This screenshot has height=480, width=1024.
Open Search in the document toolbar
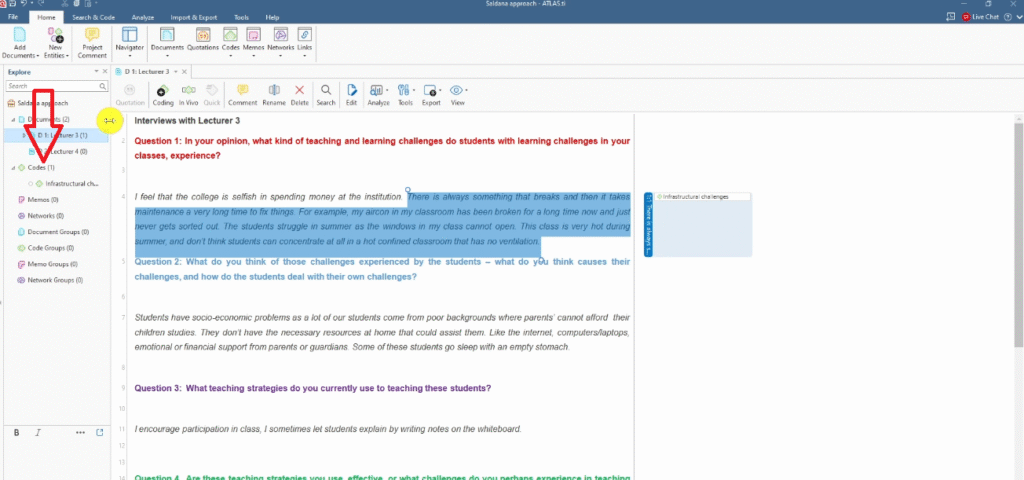pyautogui.click(x=326, y=93)
